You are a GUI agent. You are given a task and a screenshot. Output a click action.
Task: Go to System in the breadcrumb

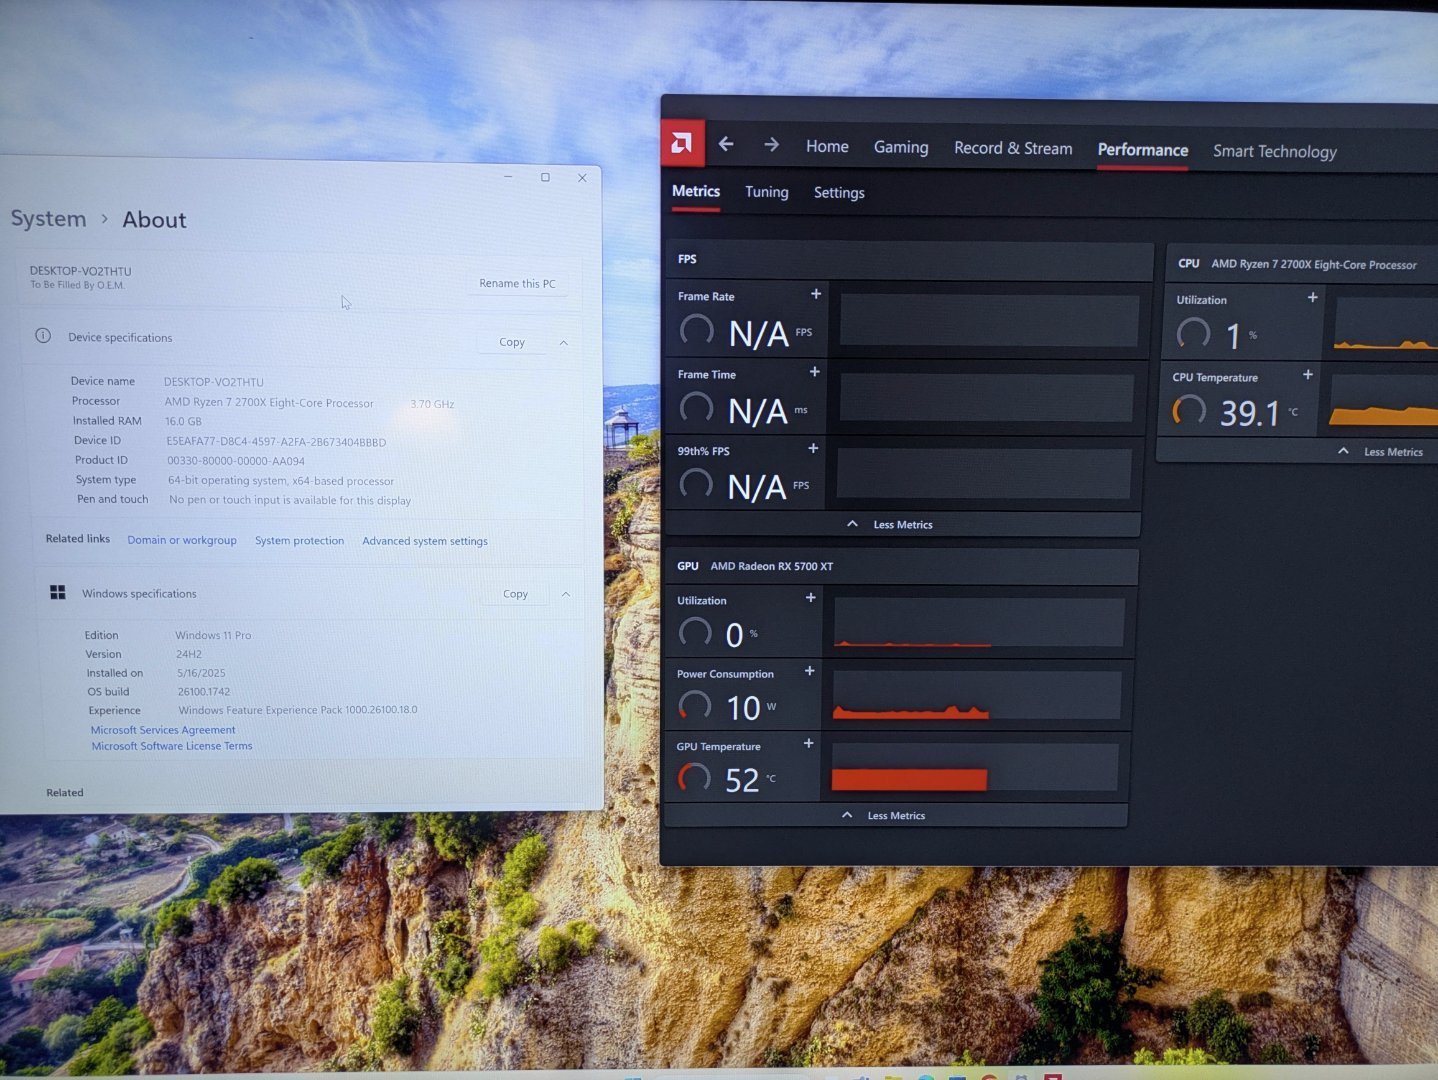click(49, 218)
